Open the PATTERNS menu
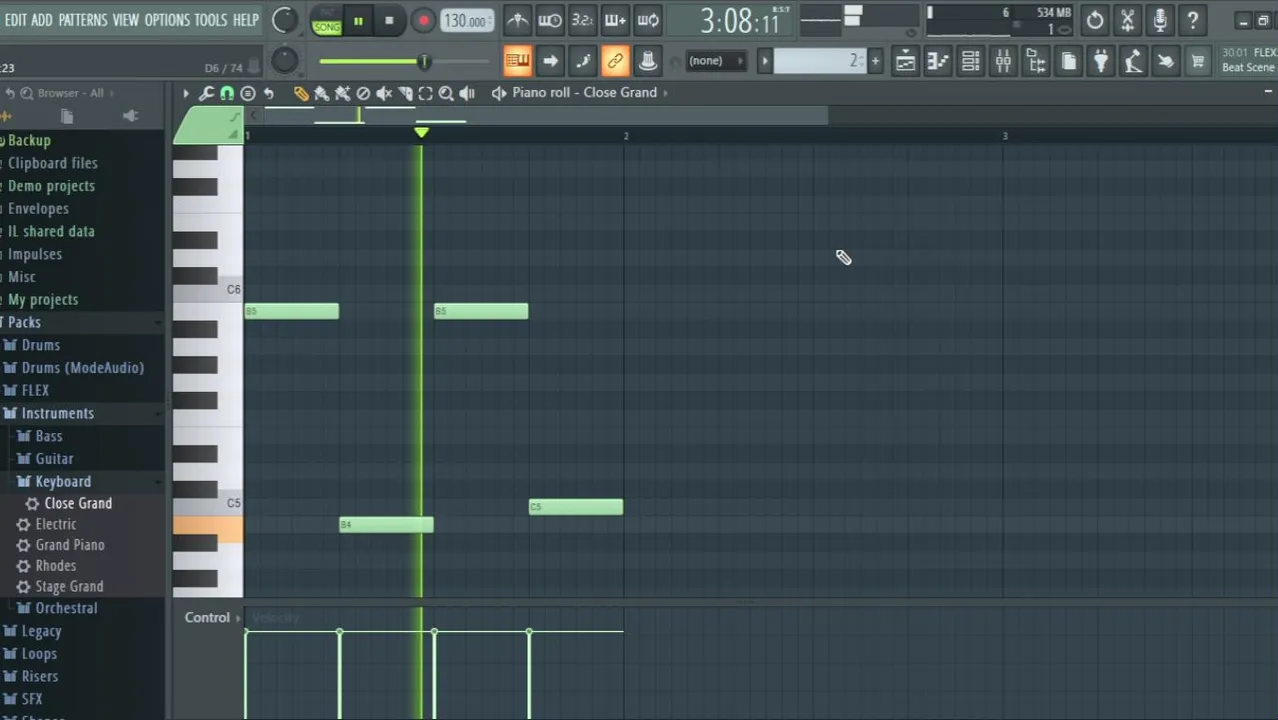 83,20
